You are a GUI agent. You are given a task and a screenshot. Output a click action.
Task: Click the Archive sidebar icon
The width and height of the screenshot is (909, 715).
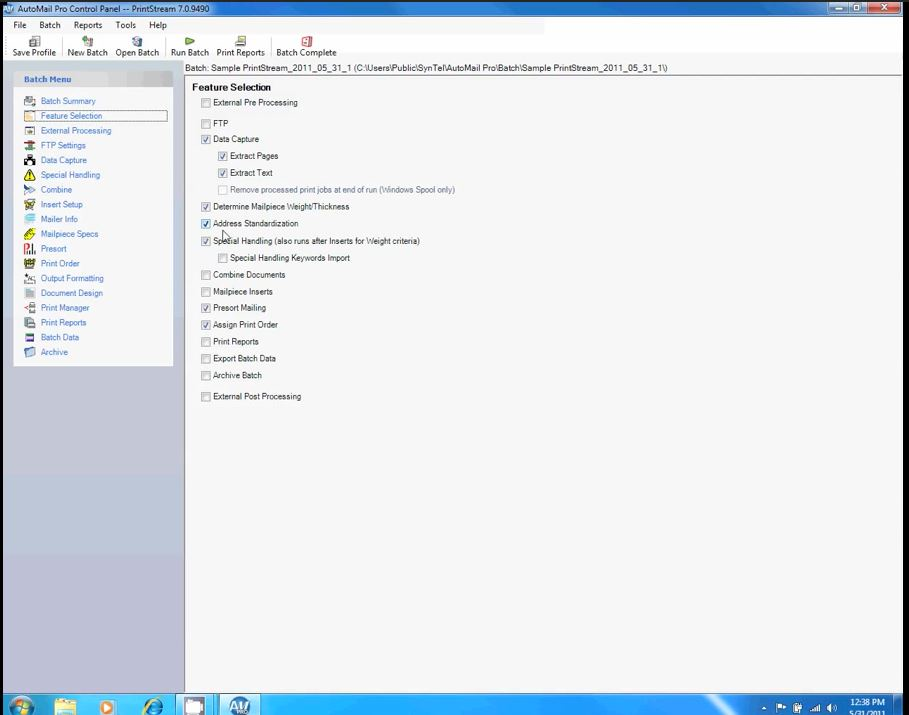29,352
